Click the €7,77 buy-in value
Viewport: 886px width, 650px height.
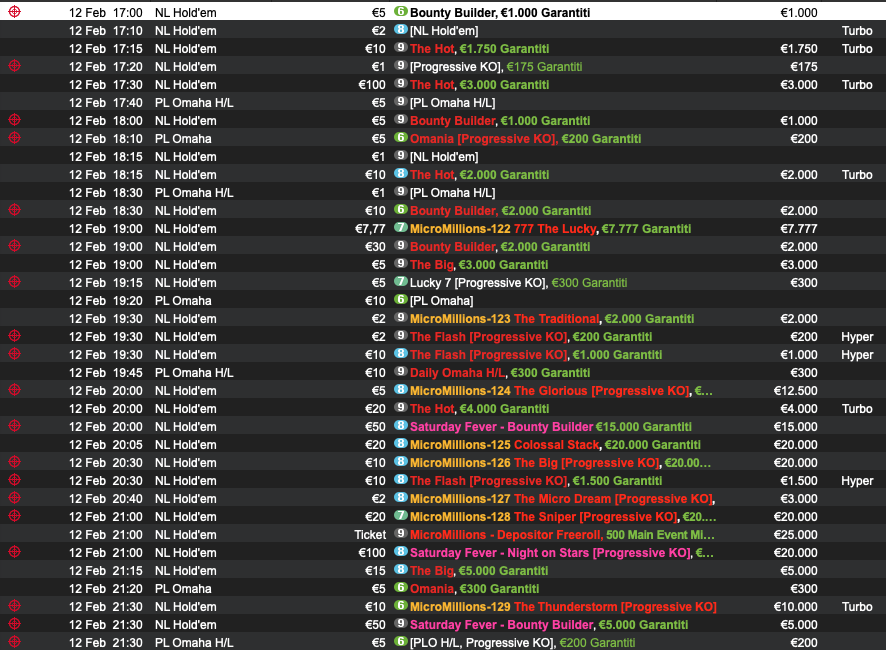click(370, 229)
